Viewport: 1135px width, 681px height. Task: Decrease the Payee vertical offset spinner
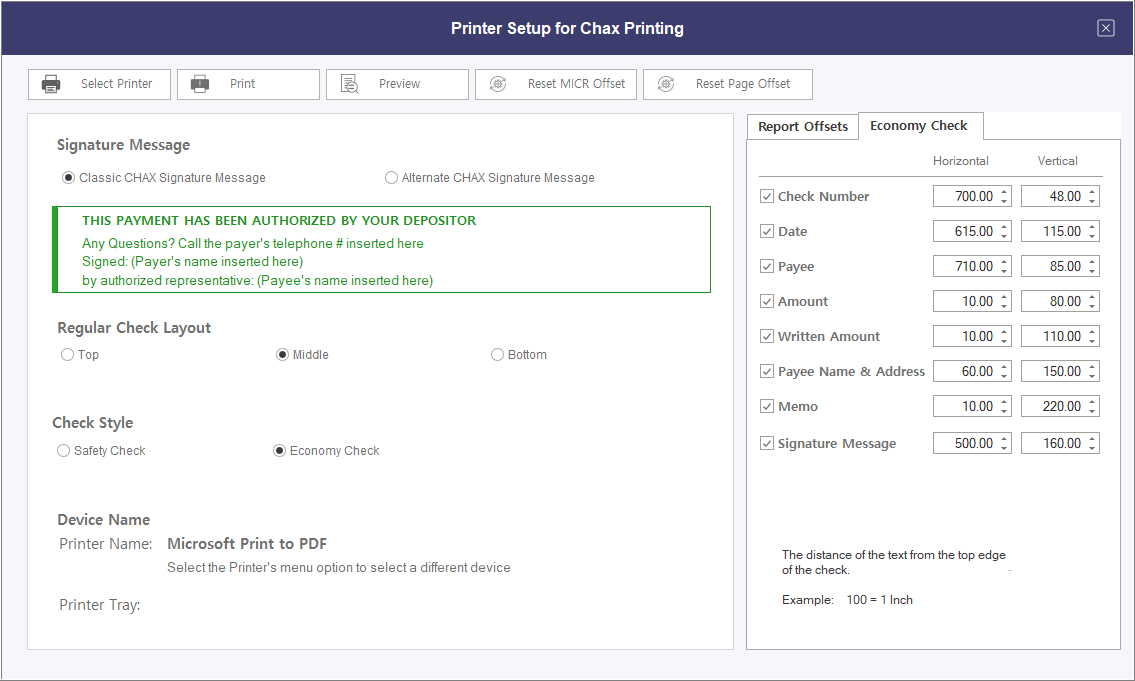coord(1092,271)
